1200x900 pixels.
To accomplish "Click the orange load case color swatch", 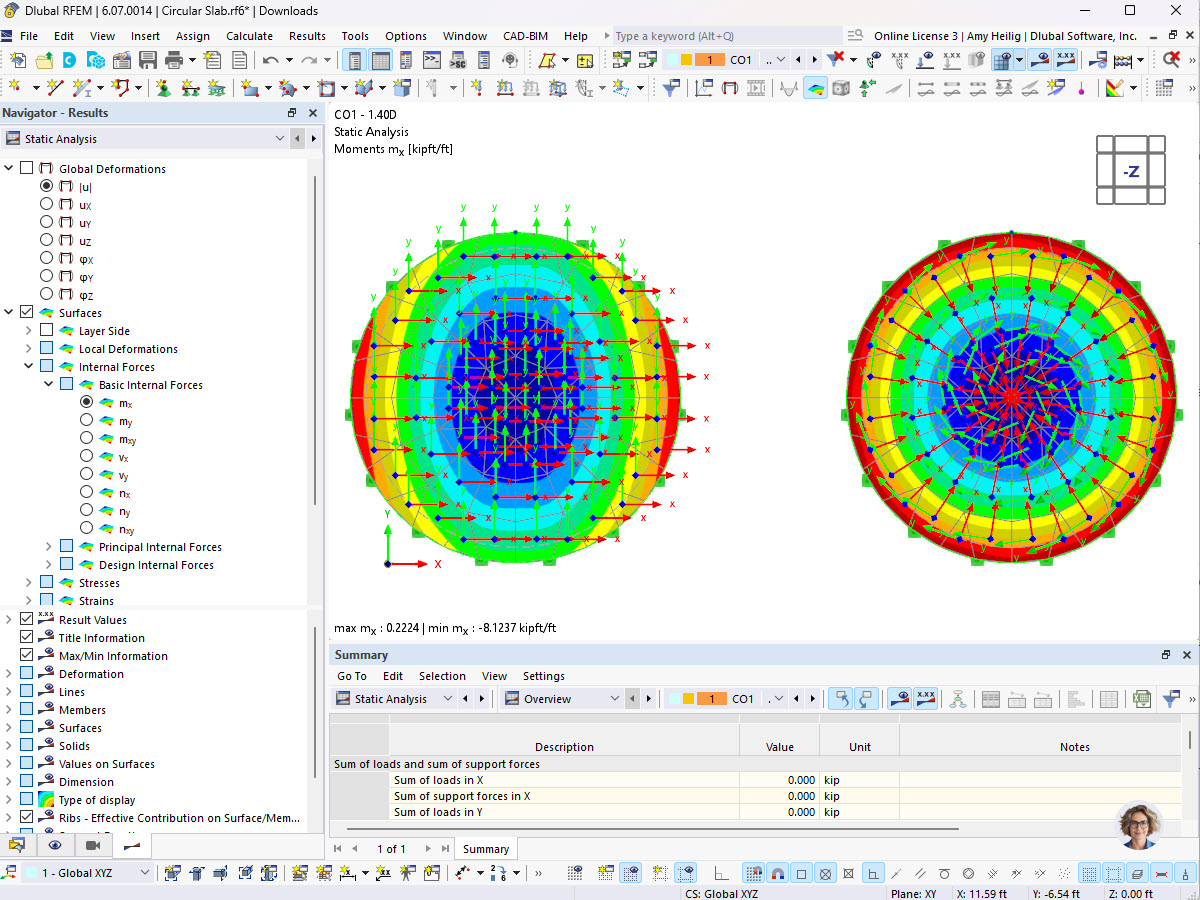I will [709, 60].
